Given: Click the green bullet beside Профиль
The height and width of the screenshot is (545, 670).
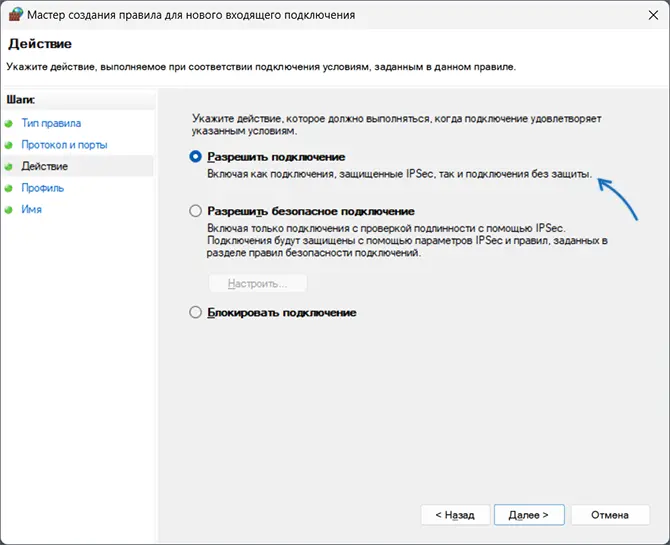Looking at the screenshot, I should pos(10,188).
